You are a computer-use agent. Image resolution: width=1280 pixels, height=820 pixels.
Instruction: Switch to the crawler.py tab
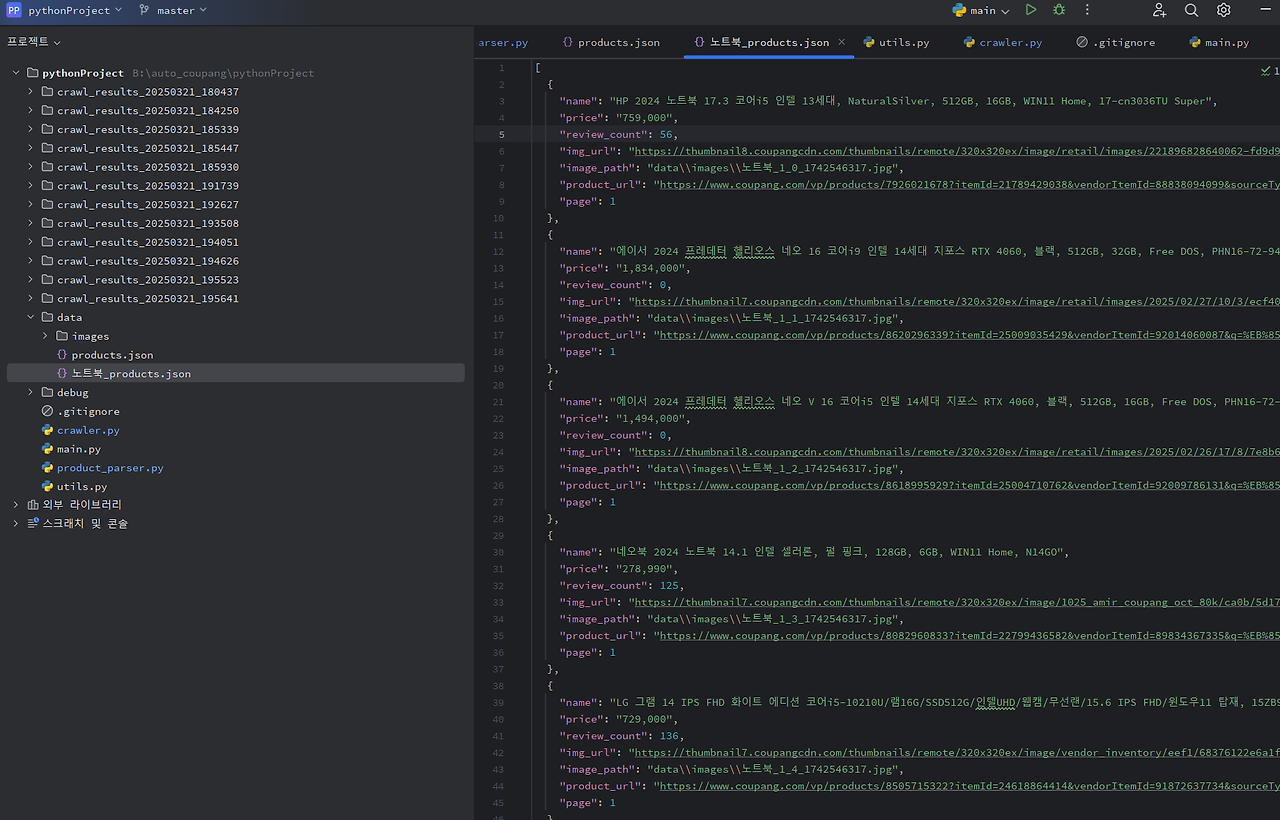click(x=1010, y=43)
